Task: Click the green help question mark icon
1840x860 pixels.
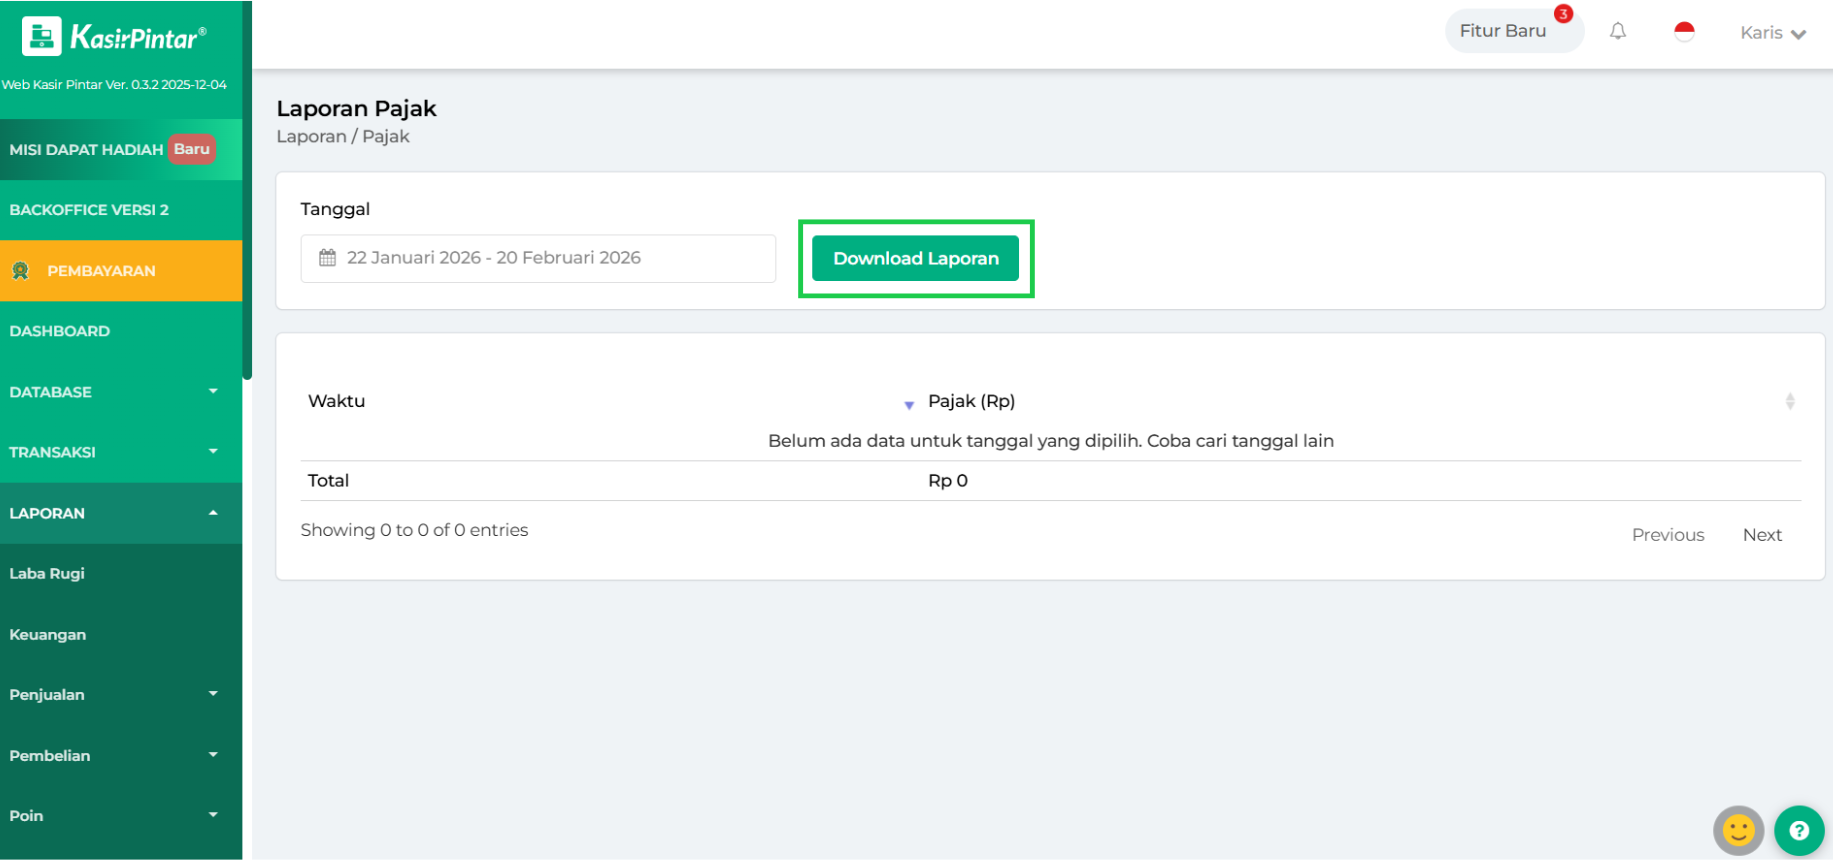Action: 1799,830
